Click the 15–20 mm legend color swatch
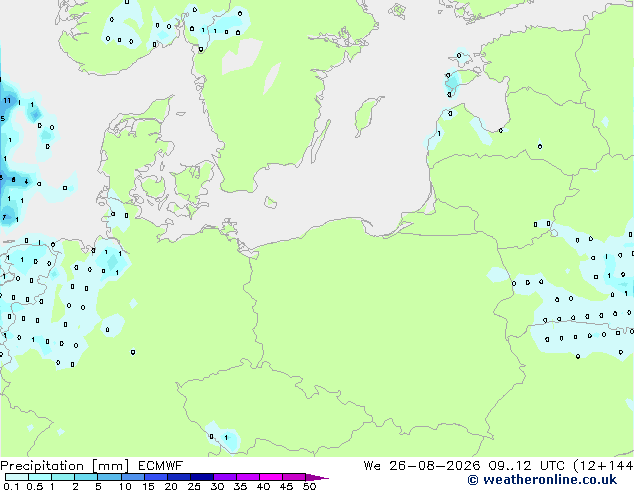The width and height of the screenshot is (634, 490). point(155,477)
